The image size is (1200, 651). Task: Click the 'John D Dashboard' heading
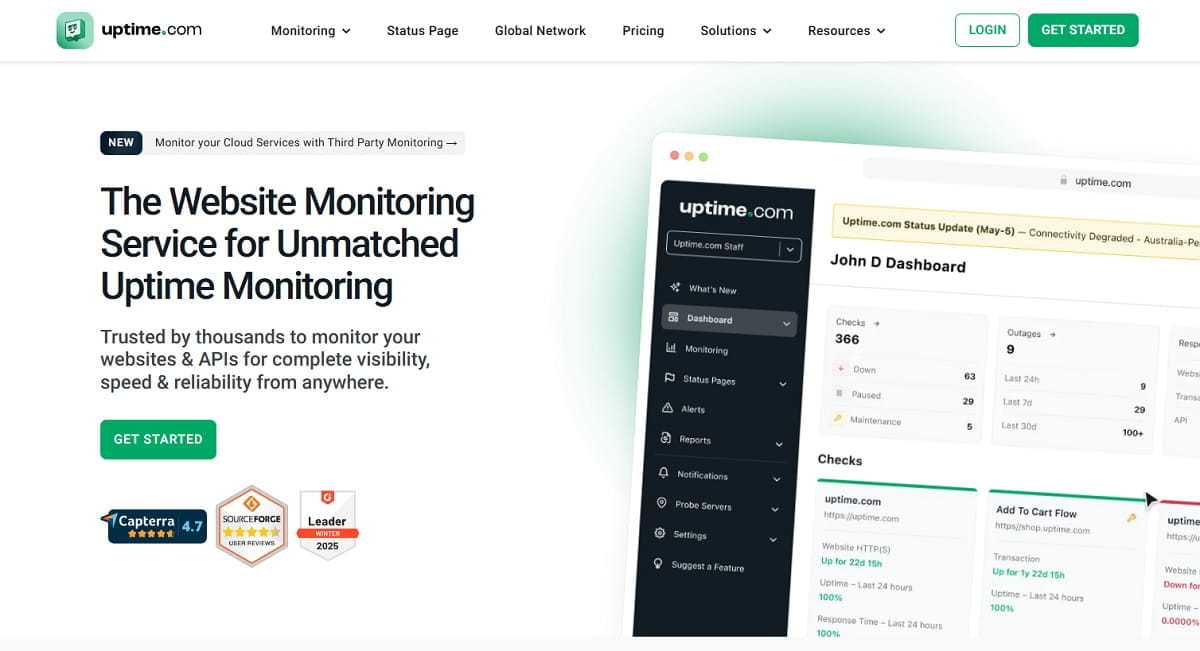(898, 265)
